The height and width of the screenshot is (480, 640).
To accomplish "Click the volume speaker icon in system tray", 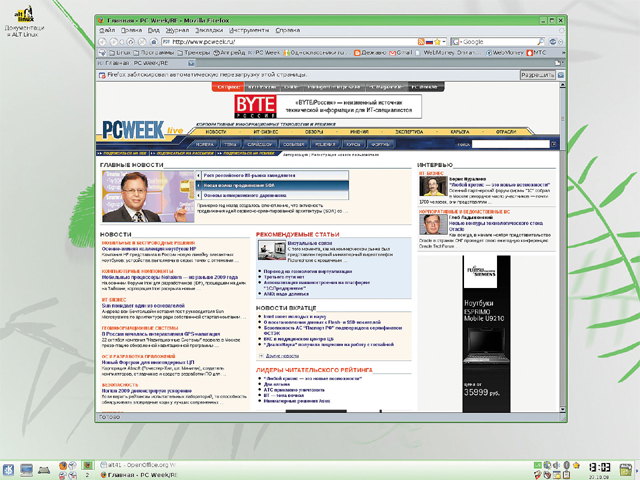I will [556, 465].
